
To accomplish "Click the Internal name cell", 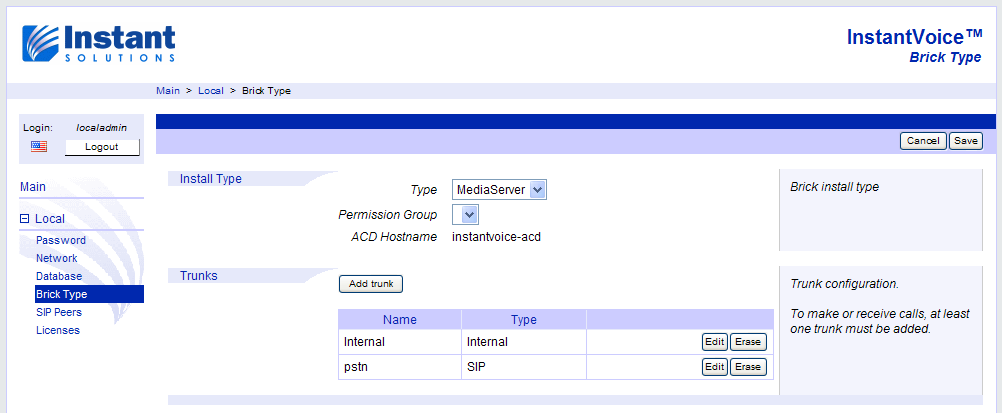I will coord(399,342).
